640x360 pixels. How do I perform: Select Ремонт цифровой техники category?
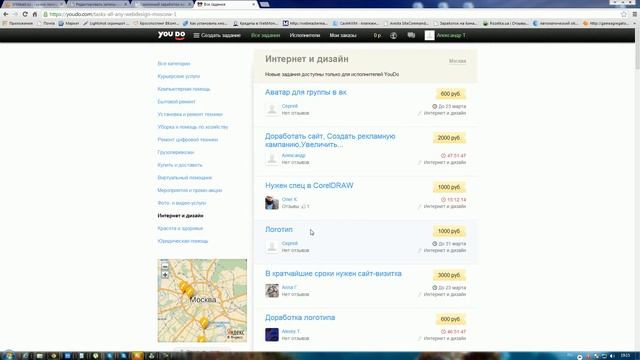[188, 140]
